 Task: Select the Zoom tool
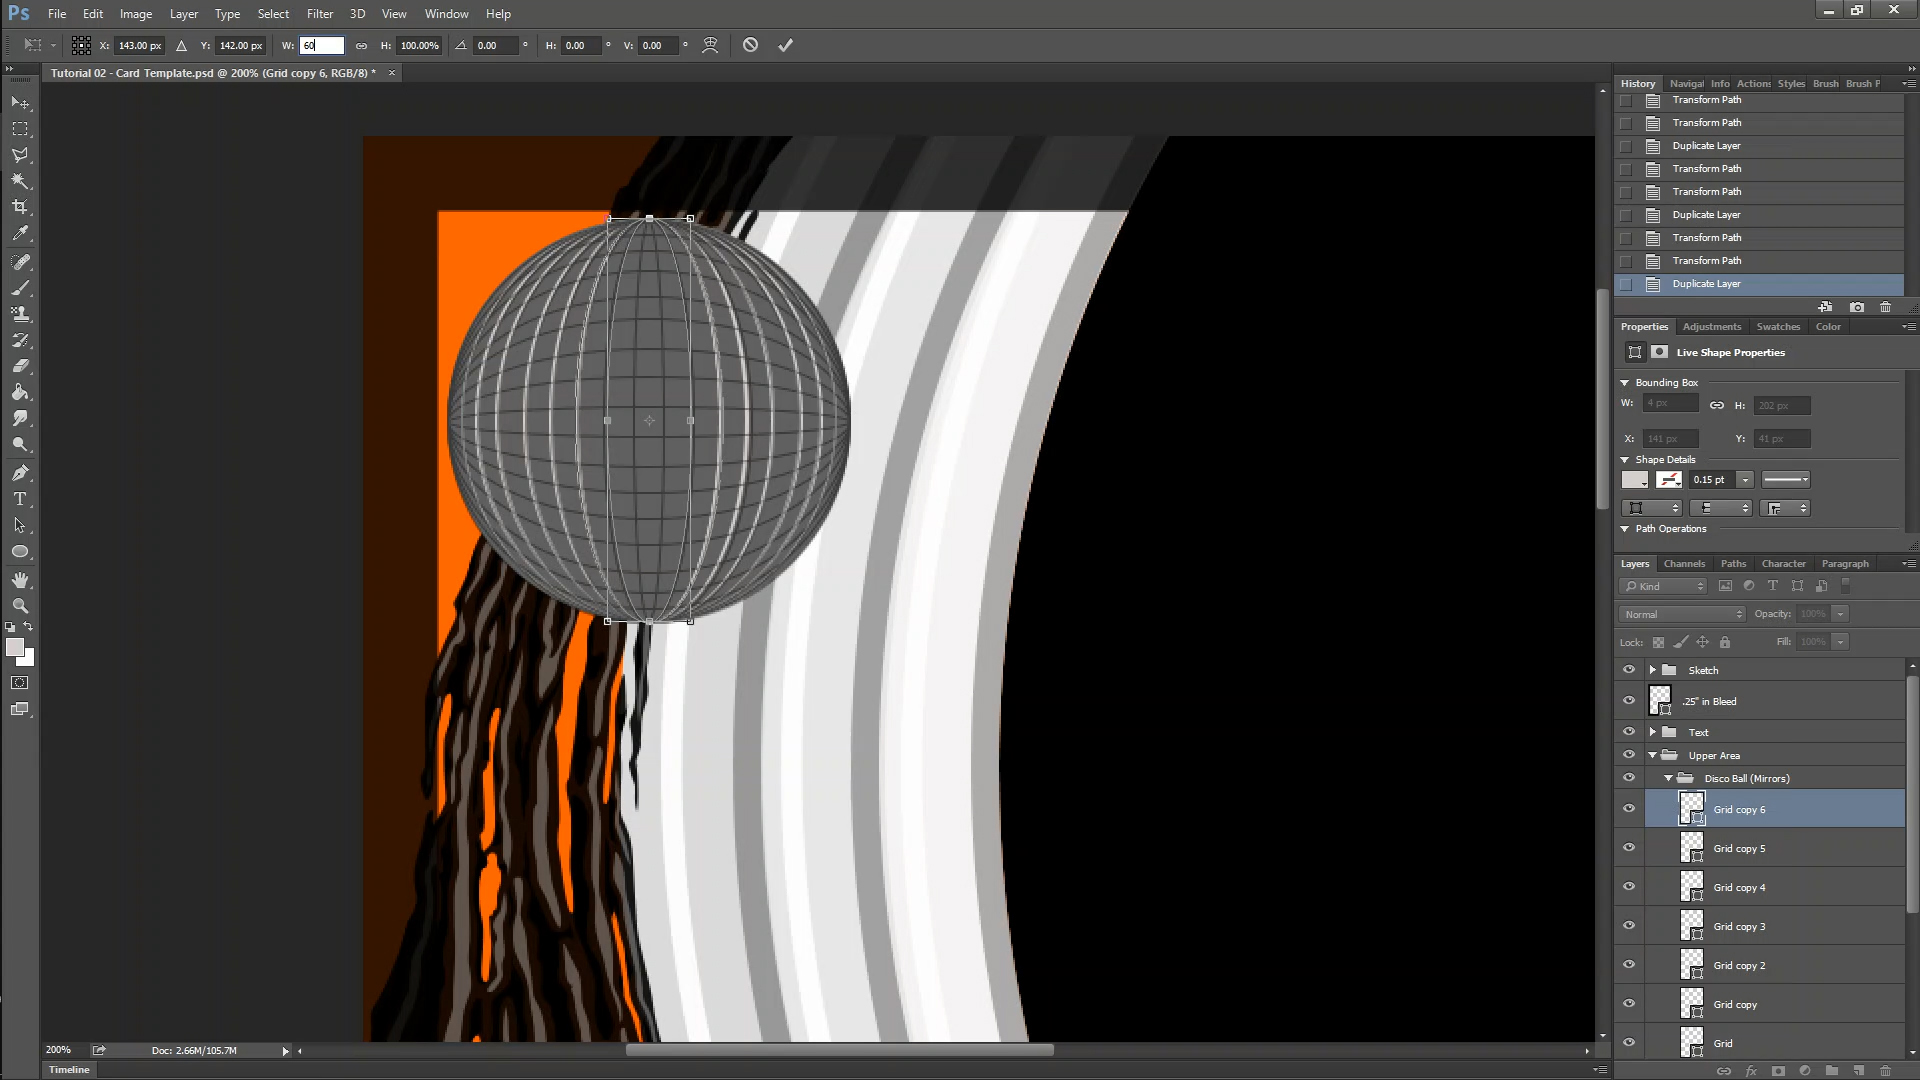coord(19,605)
